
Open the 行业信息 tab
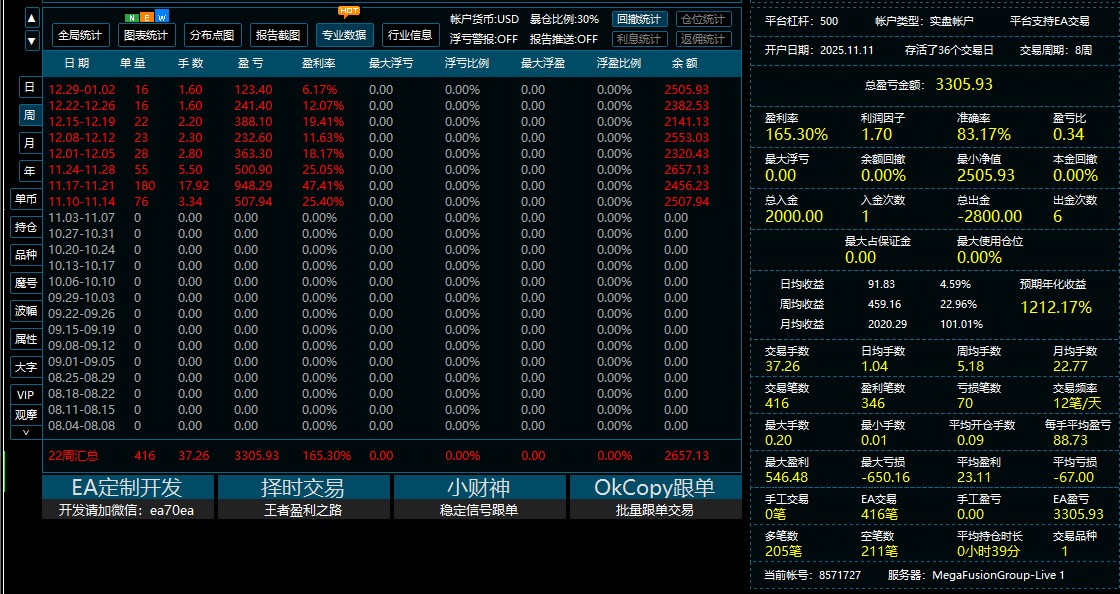click(x=410, y=35)
